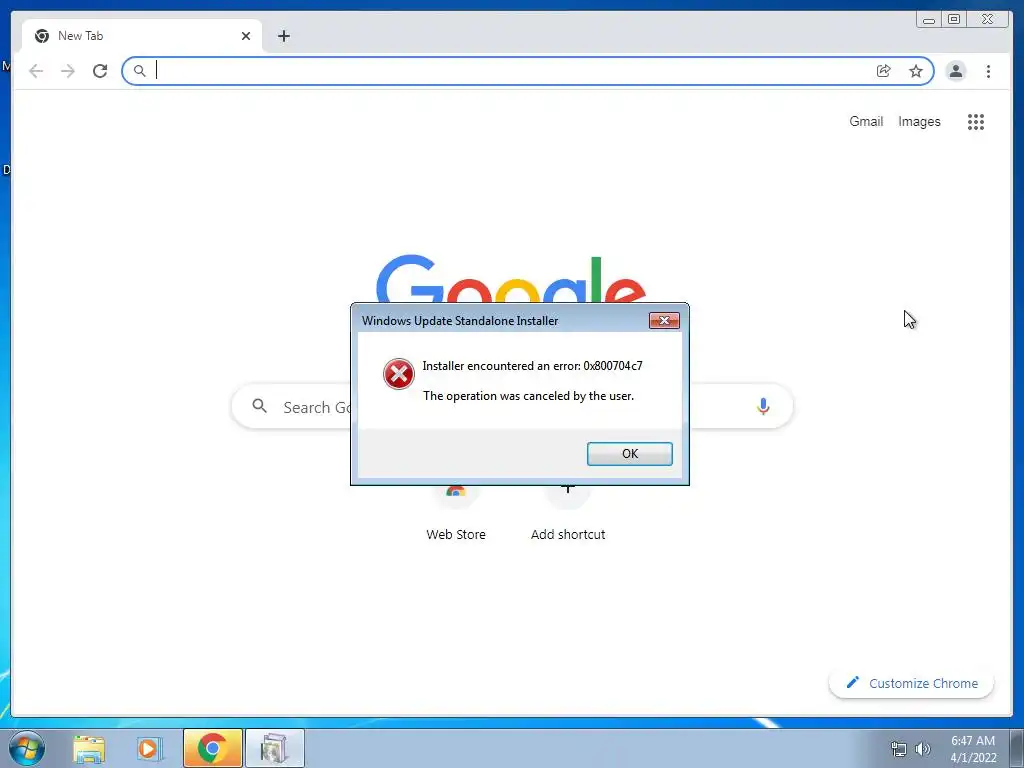Image resolution: width=1024 pixels, height=768 pixels.
Task: Click the share page icon in address bar
Action: click(884, 71)
